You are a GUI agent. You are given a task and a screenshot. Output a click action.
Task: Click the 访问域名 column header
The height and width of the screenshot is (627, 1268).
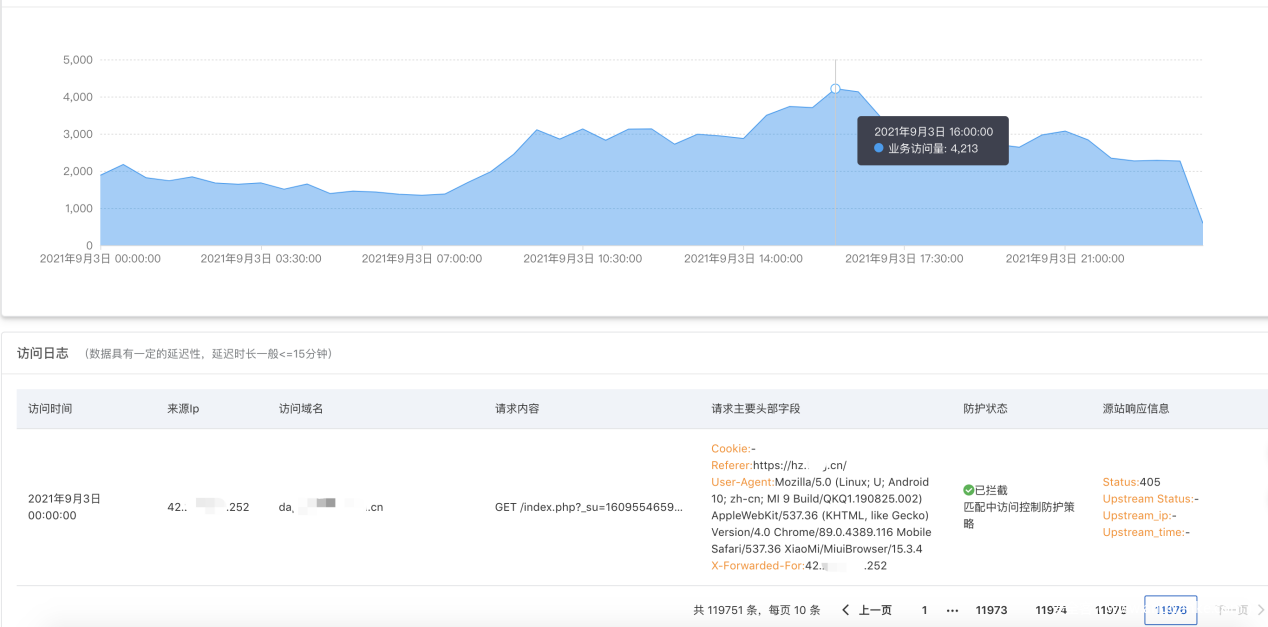[301, 409]
